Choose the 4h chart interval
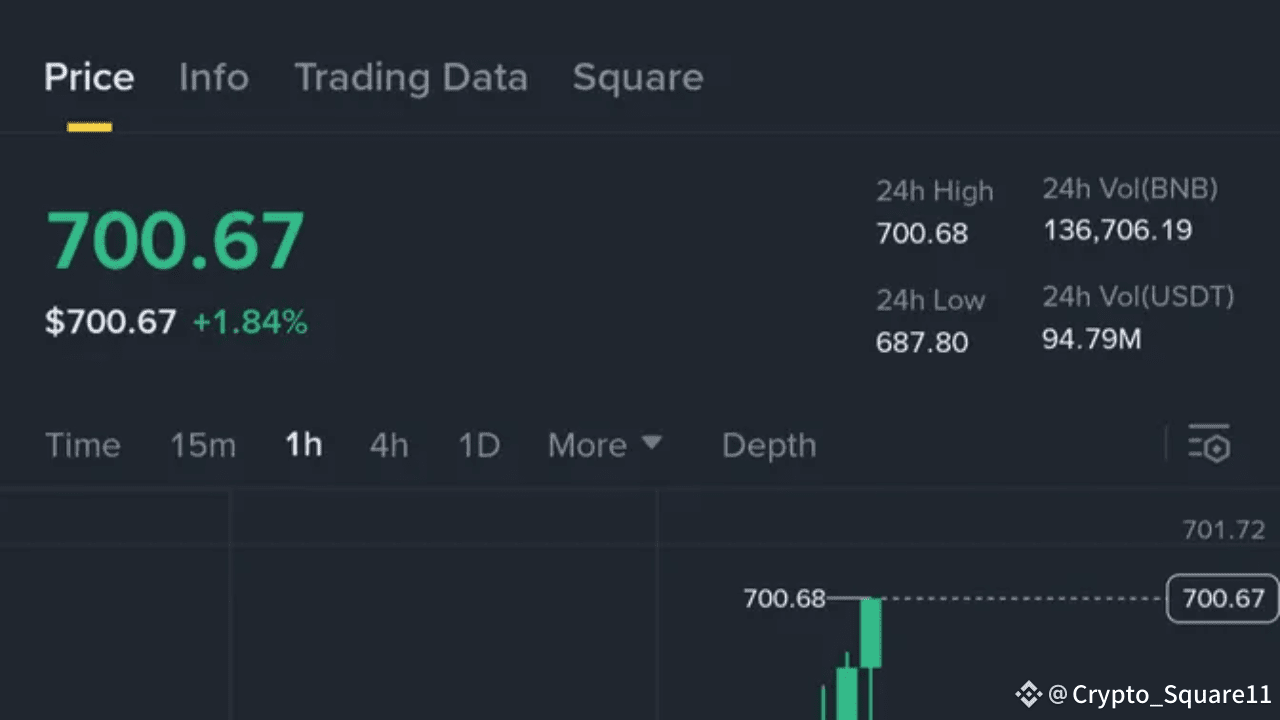1280x720 pixels. point(389,445)
